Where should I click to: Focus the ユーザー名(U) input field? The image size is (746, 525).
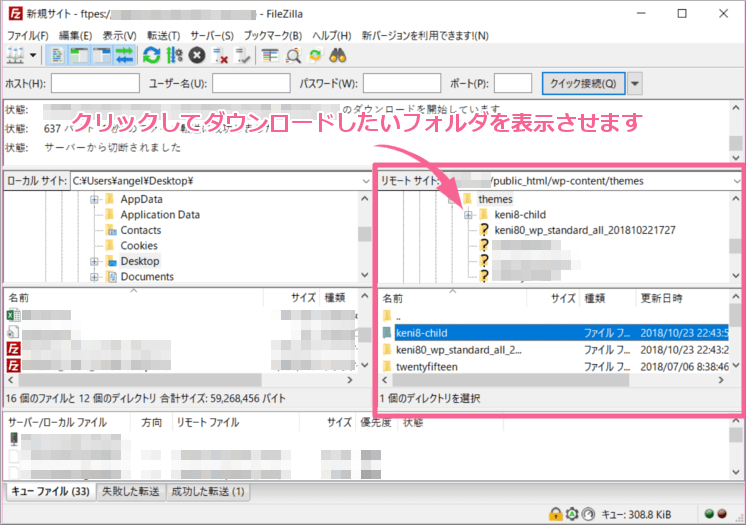tap(251, 83)
